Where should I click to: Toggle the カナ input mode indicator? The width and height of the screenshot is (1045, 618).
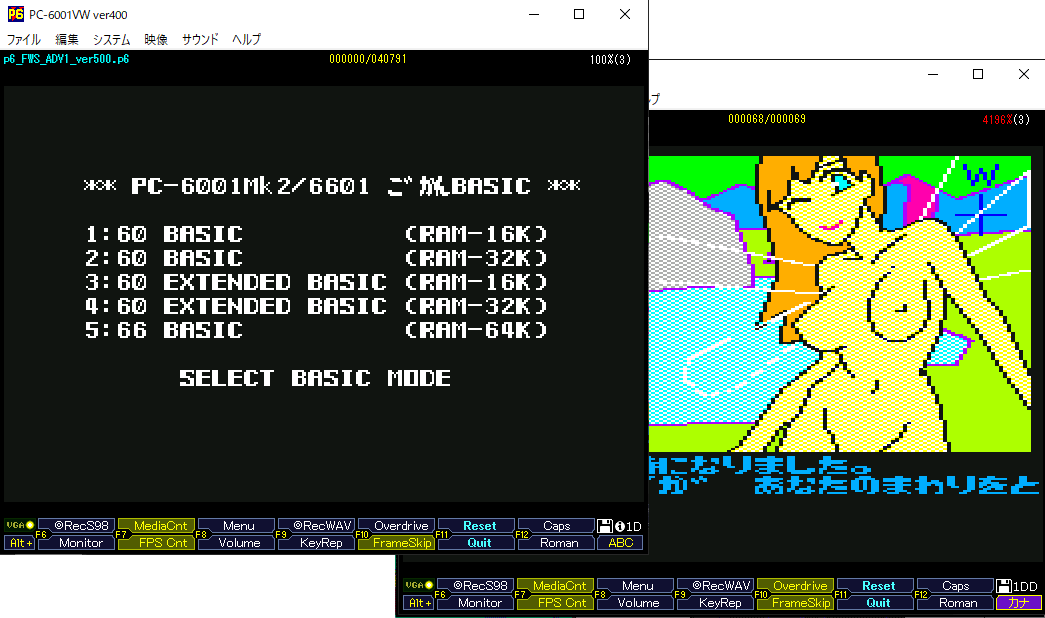click(1019, 603)
